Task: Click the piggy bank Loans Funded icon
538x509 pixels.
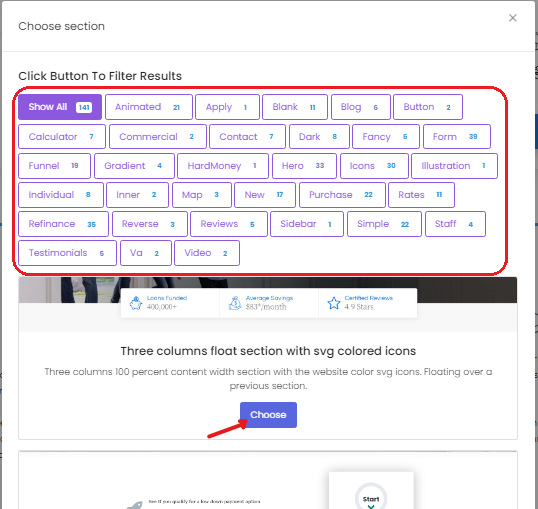Action: click(136, 303)
